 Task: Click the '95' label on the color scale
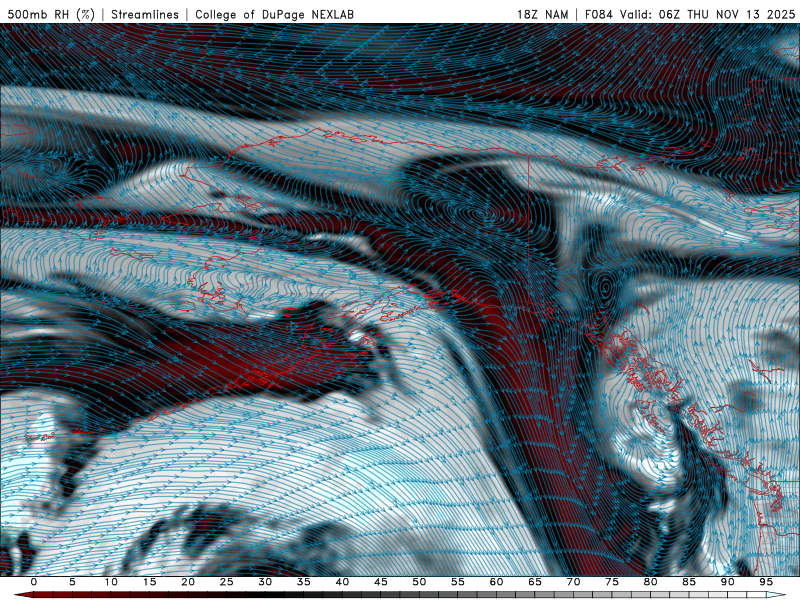[x=766, y=582]
